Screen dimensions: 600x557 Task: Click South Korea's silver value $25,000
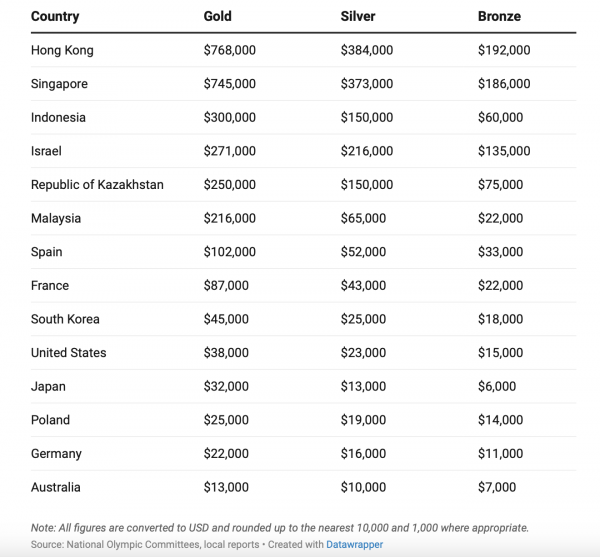click(363, 319)
